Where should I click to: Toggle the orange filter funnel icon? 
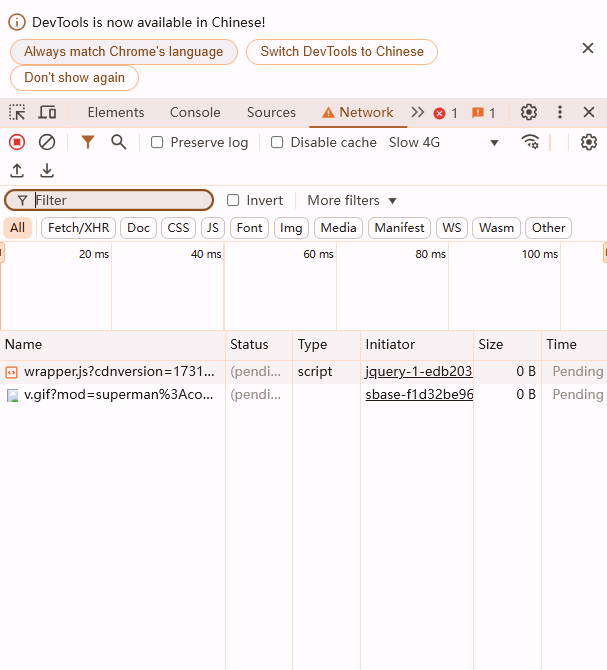88,142
